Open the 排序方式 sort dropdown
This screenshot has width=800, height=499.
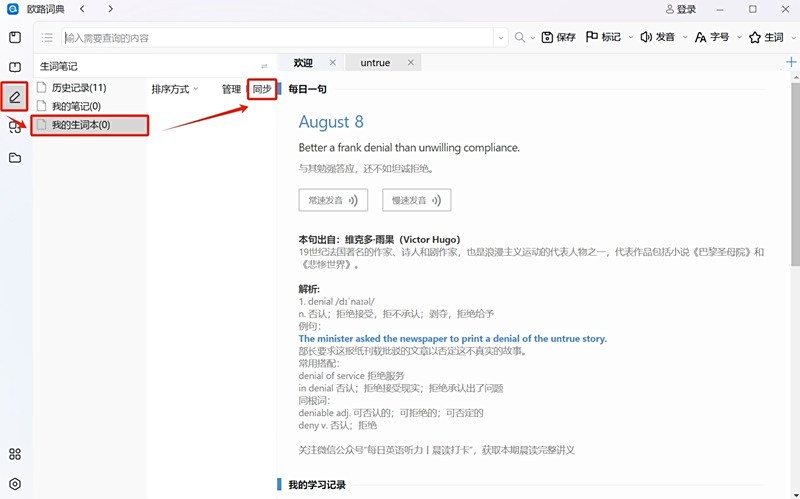click(x=175, y=89)
